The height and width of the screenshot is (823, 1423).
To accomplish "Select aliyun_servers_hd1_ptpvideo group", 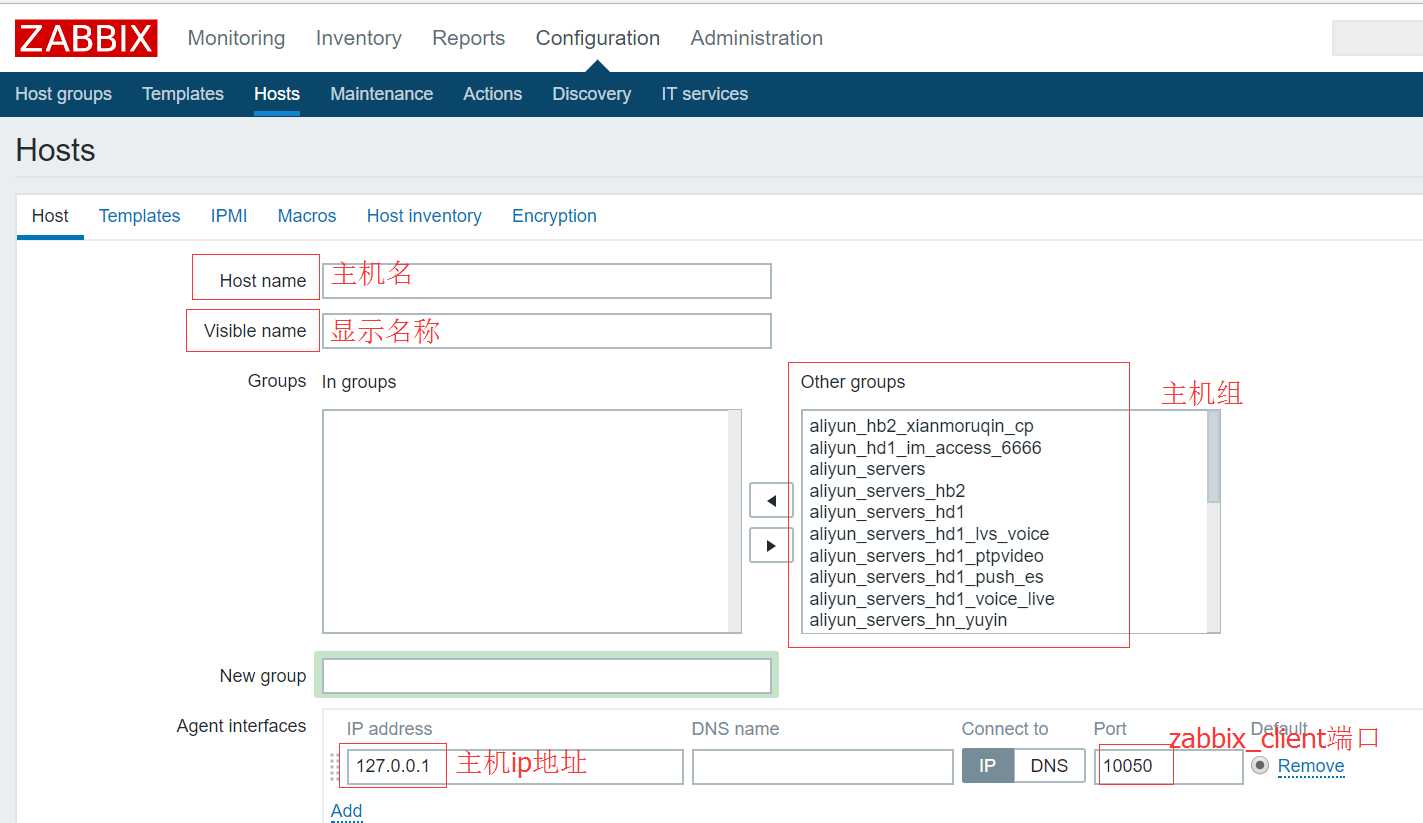I will [x=926, y=556].
